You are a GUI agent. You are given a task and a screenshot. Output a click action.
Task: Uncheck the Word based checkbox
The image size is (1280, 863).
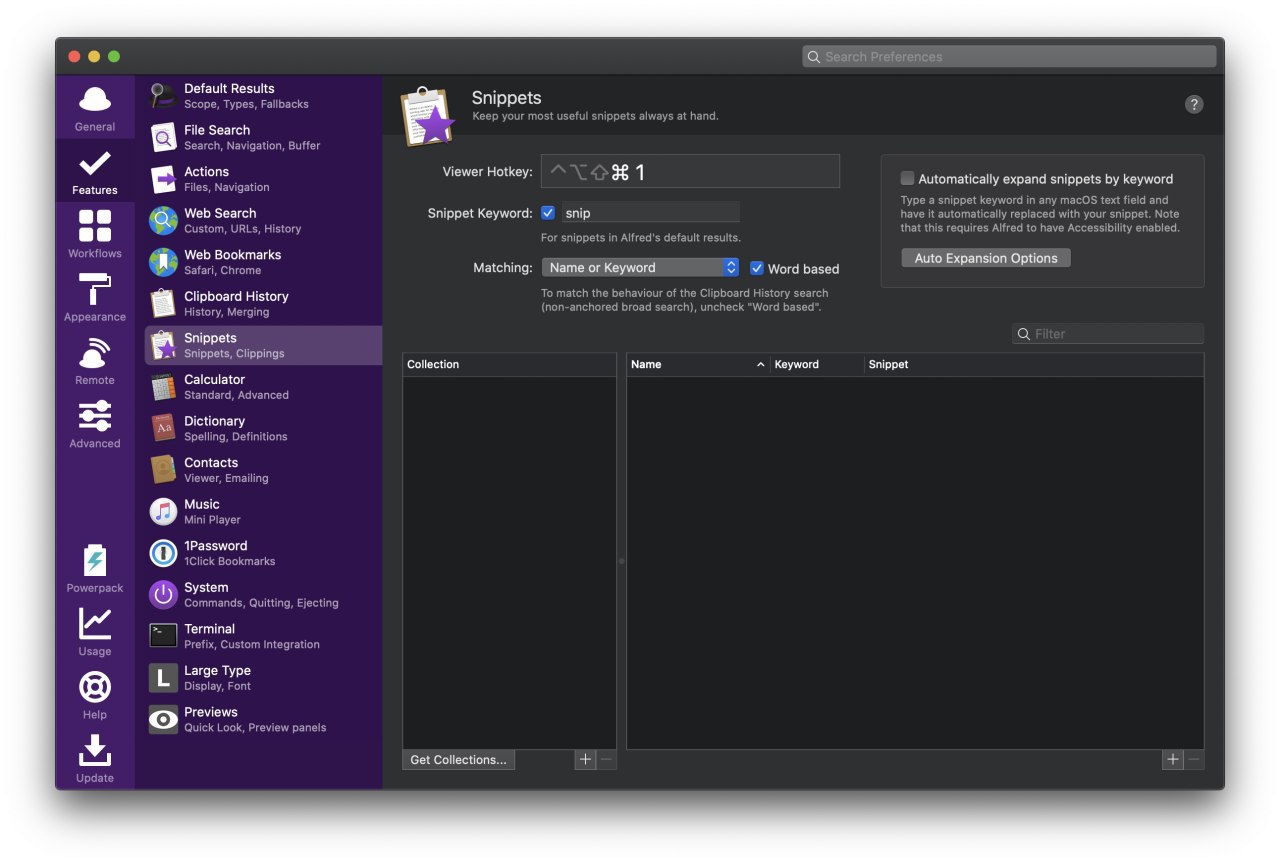(757, 268)
